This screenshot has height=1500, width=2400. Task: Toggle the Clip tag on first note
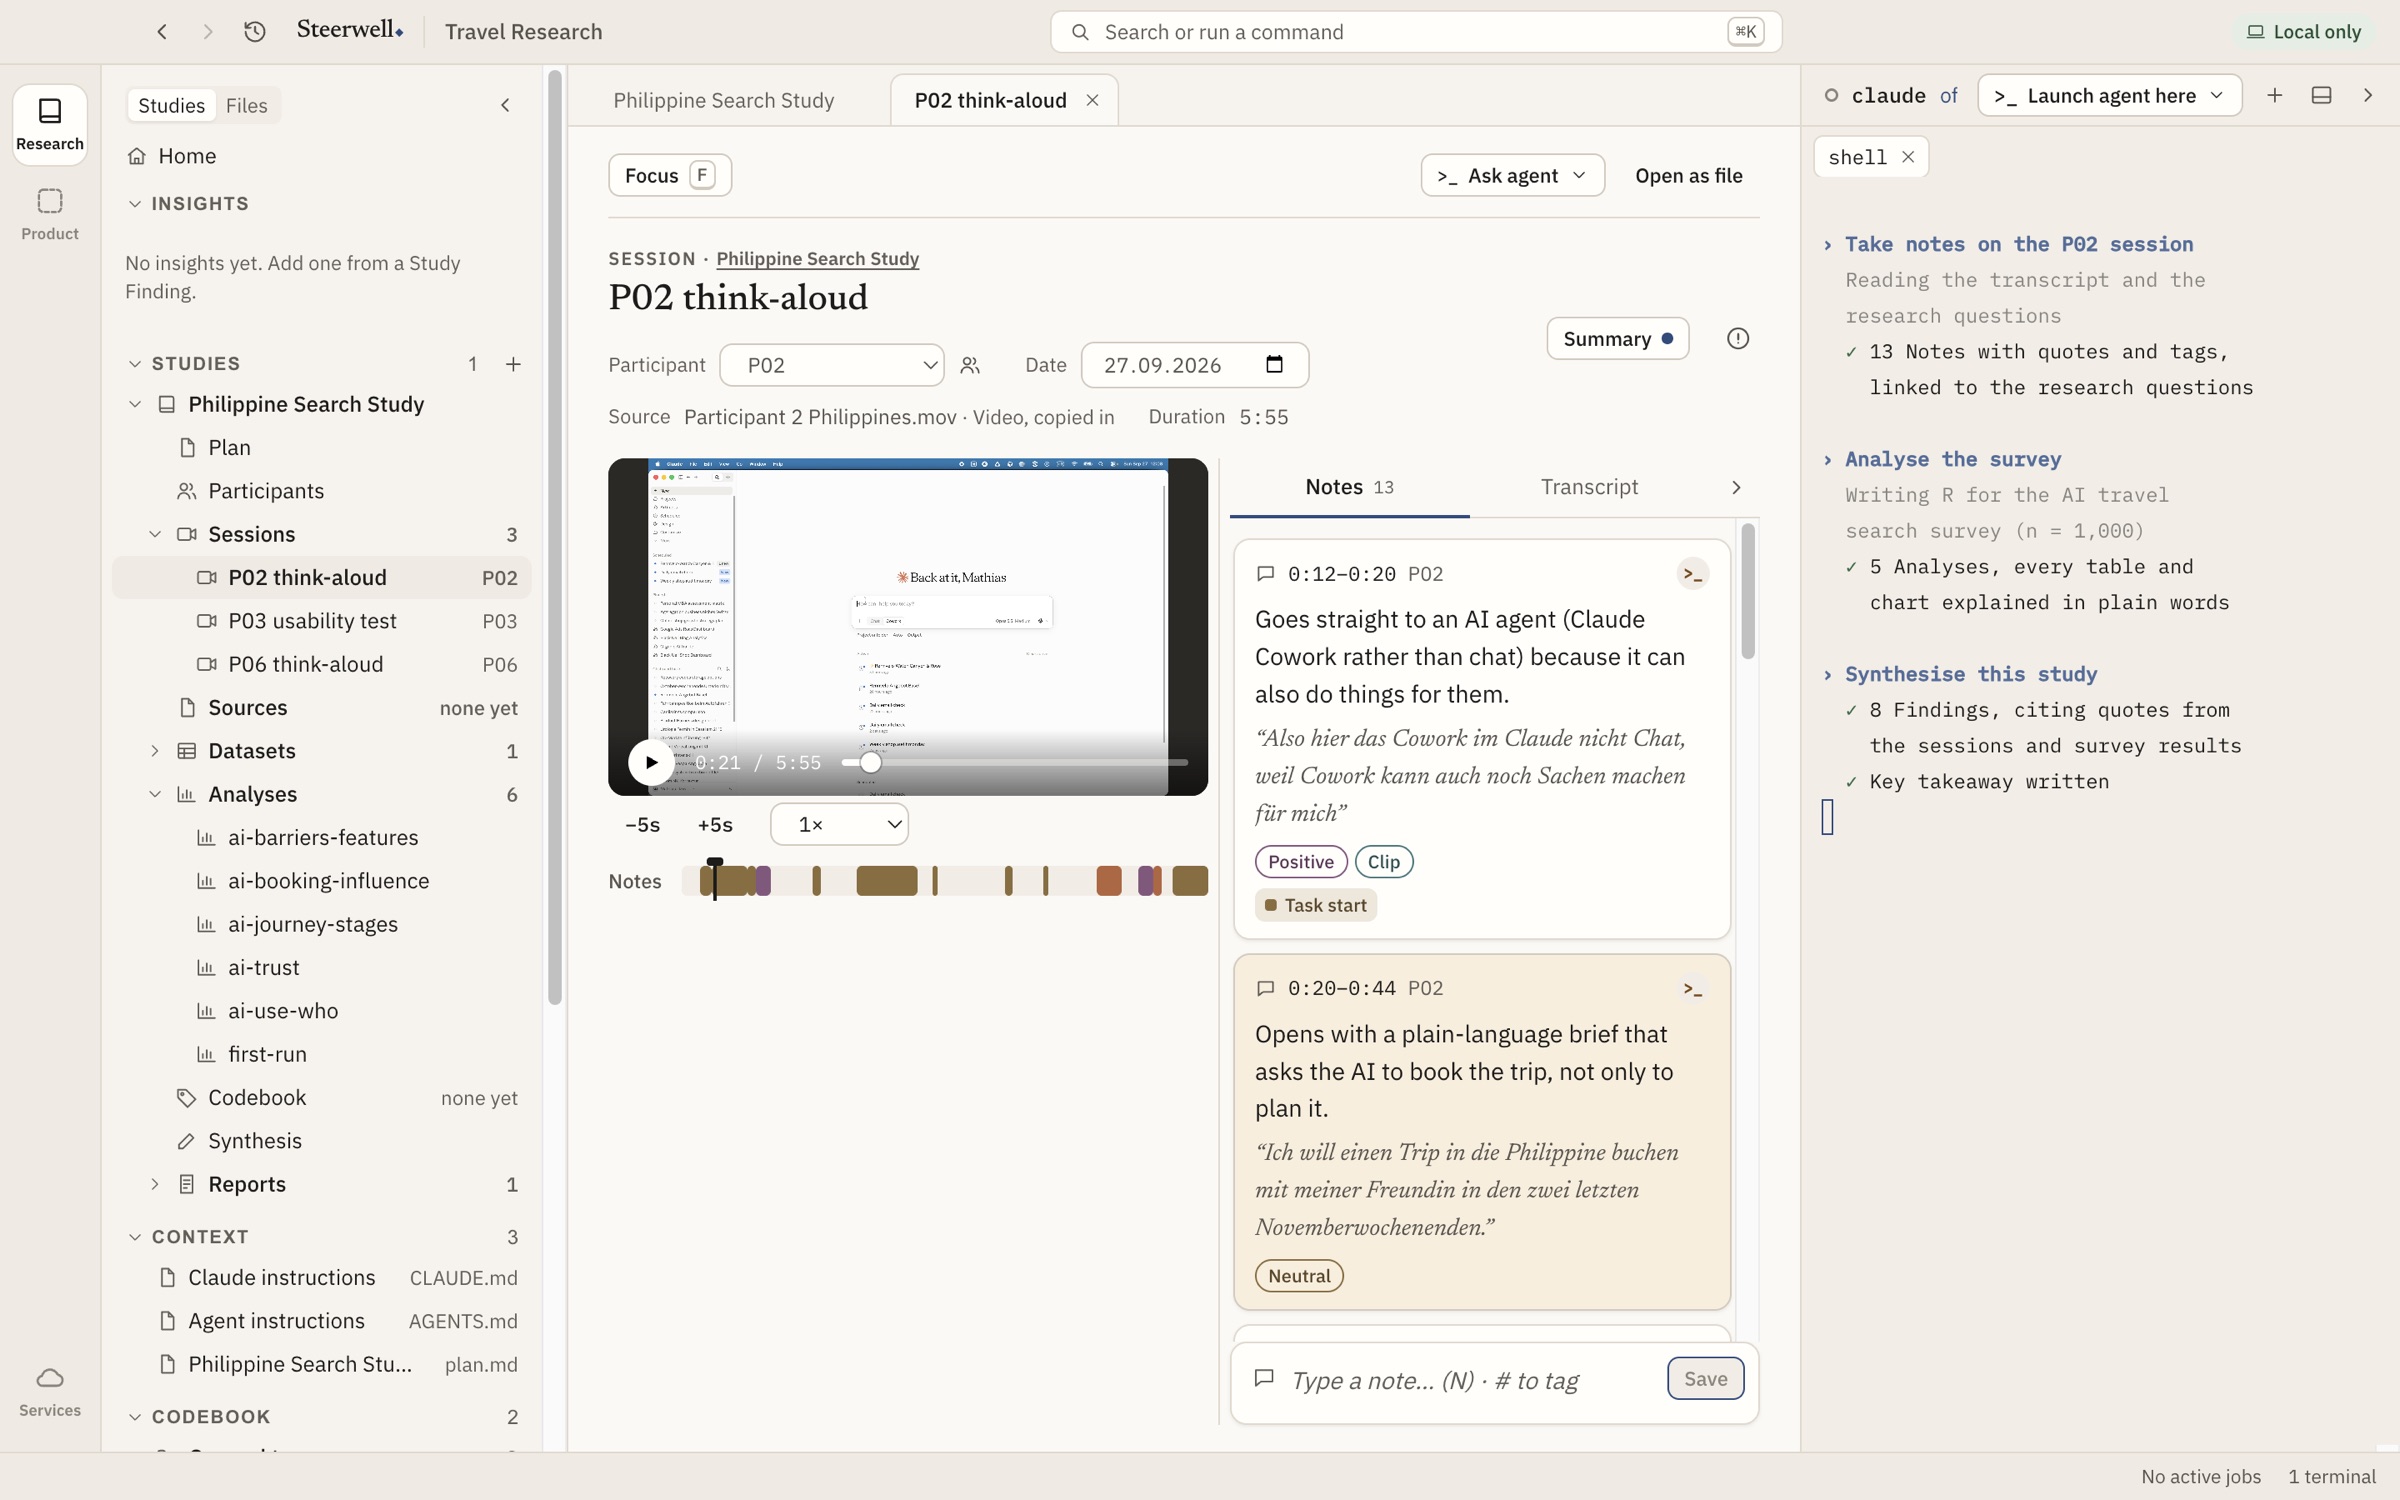pyautogui.click(x=1383, y=862)
